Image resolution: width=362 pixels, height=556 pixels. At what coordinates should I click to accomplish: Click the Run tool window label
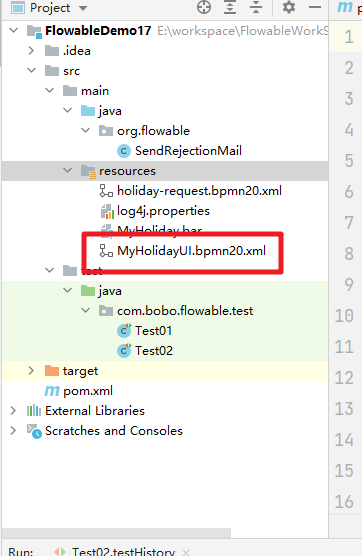click(21, 551)
